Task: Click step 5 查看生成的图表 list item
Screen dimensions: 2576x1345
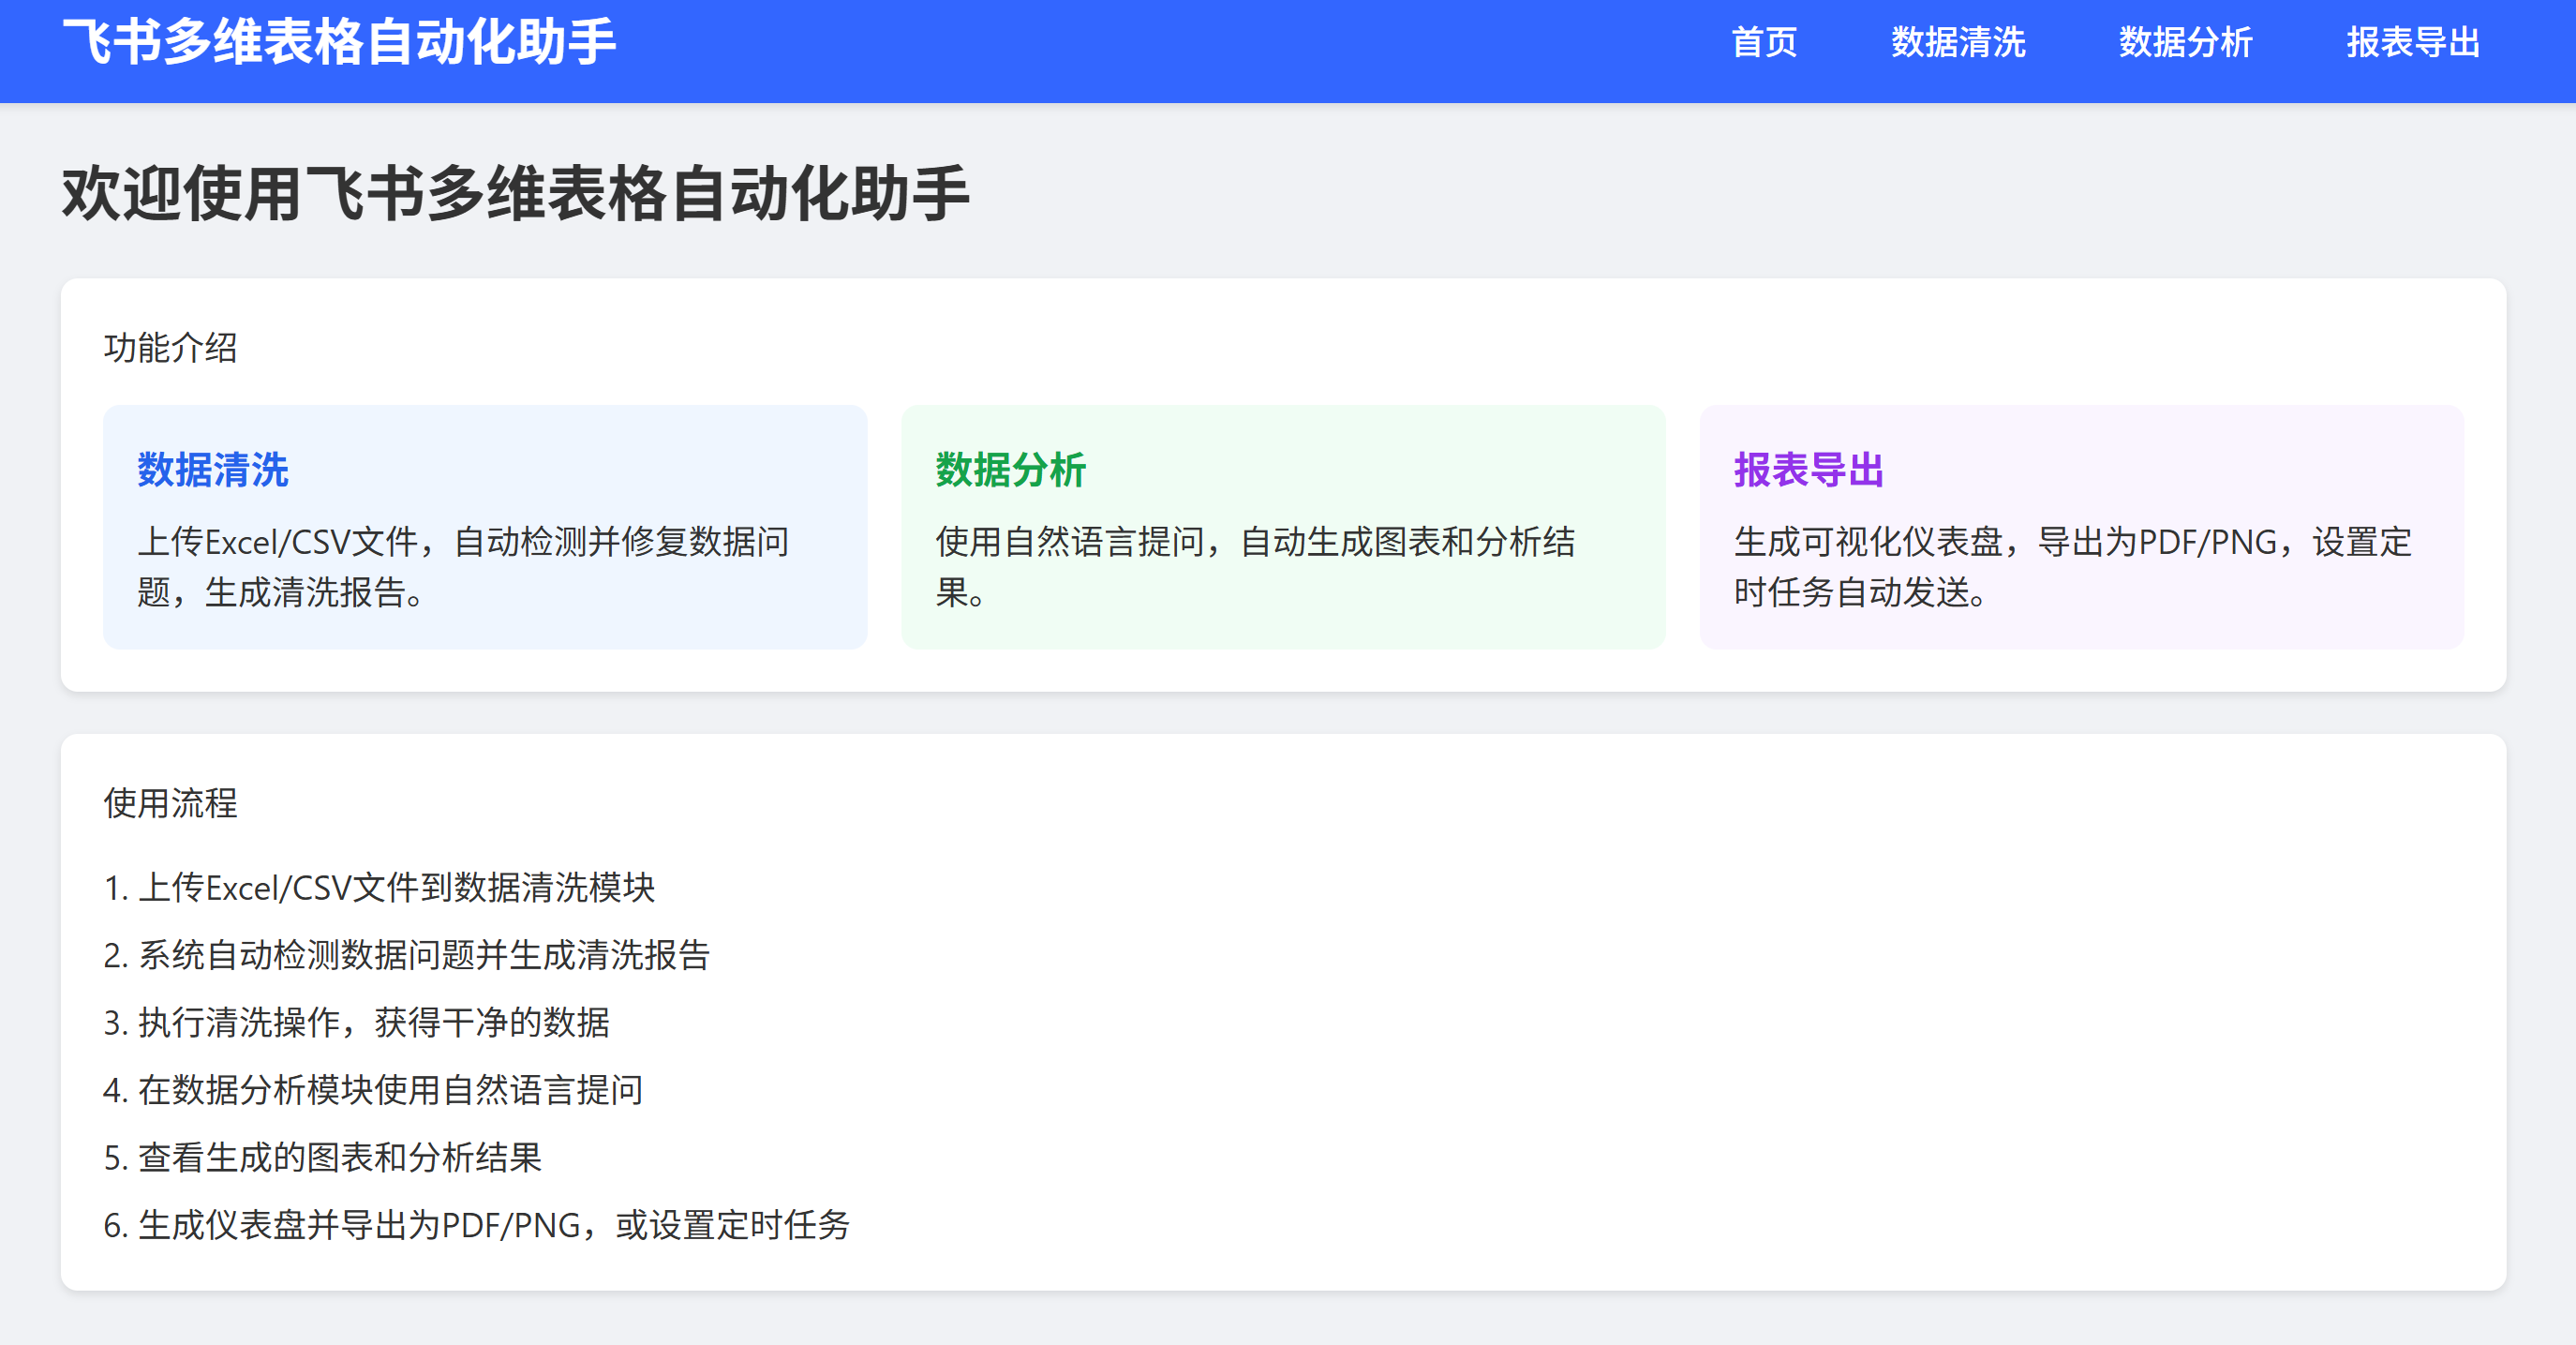Action: pos(323,1157)
